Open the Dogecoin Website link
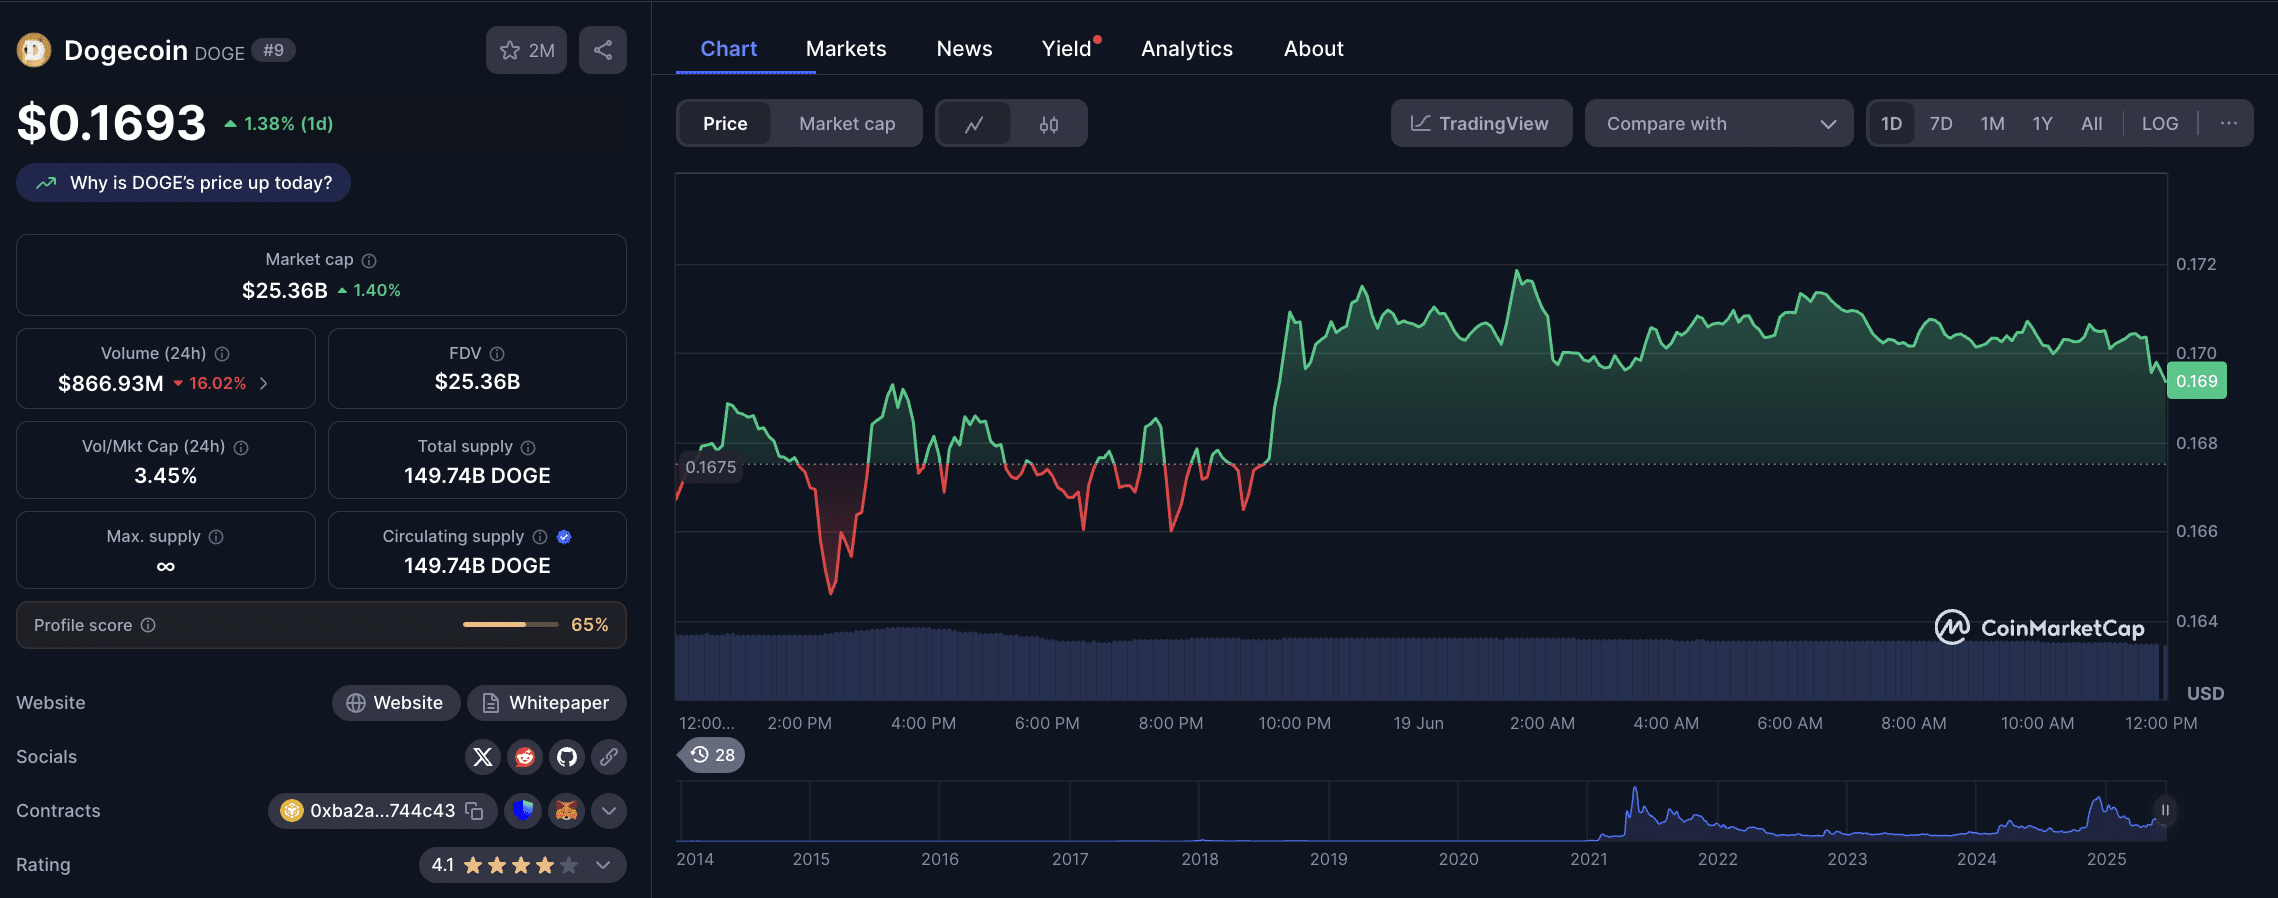Screen dimensions: 2278x898 tap(396, 703)
